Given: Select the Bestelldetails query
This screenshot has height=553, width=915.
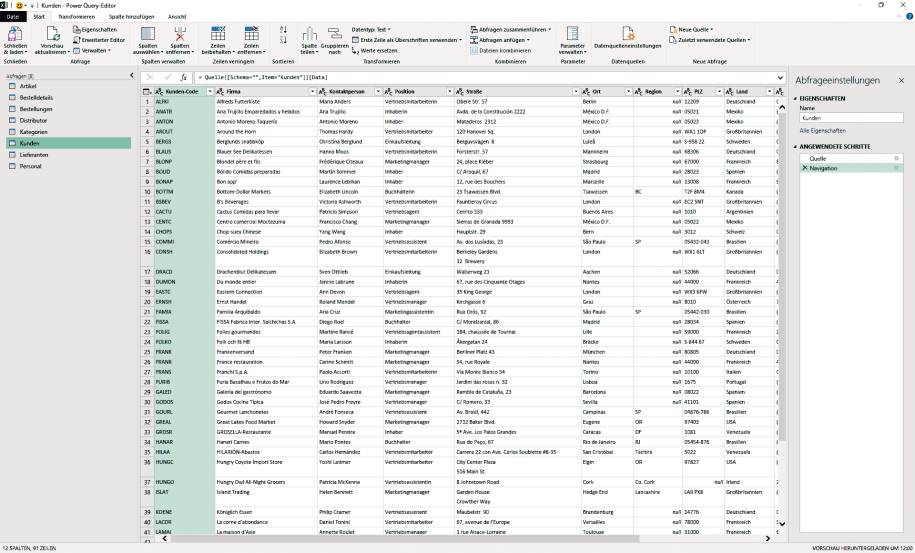Looking at the screenshot, I should click(67, 97).
